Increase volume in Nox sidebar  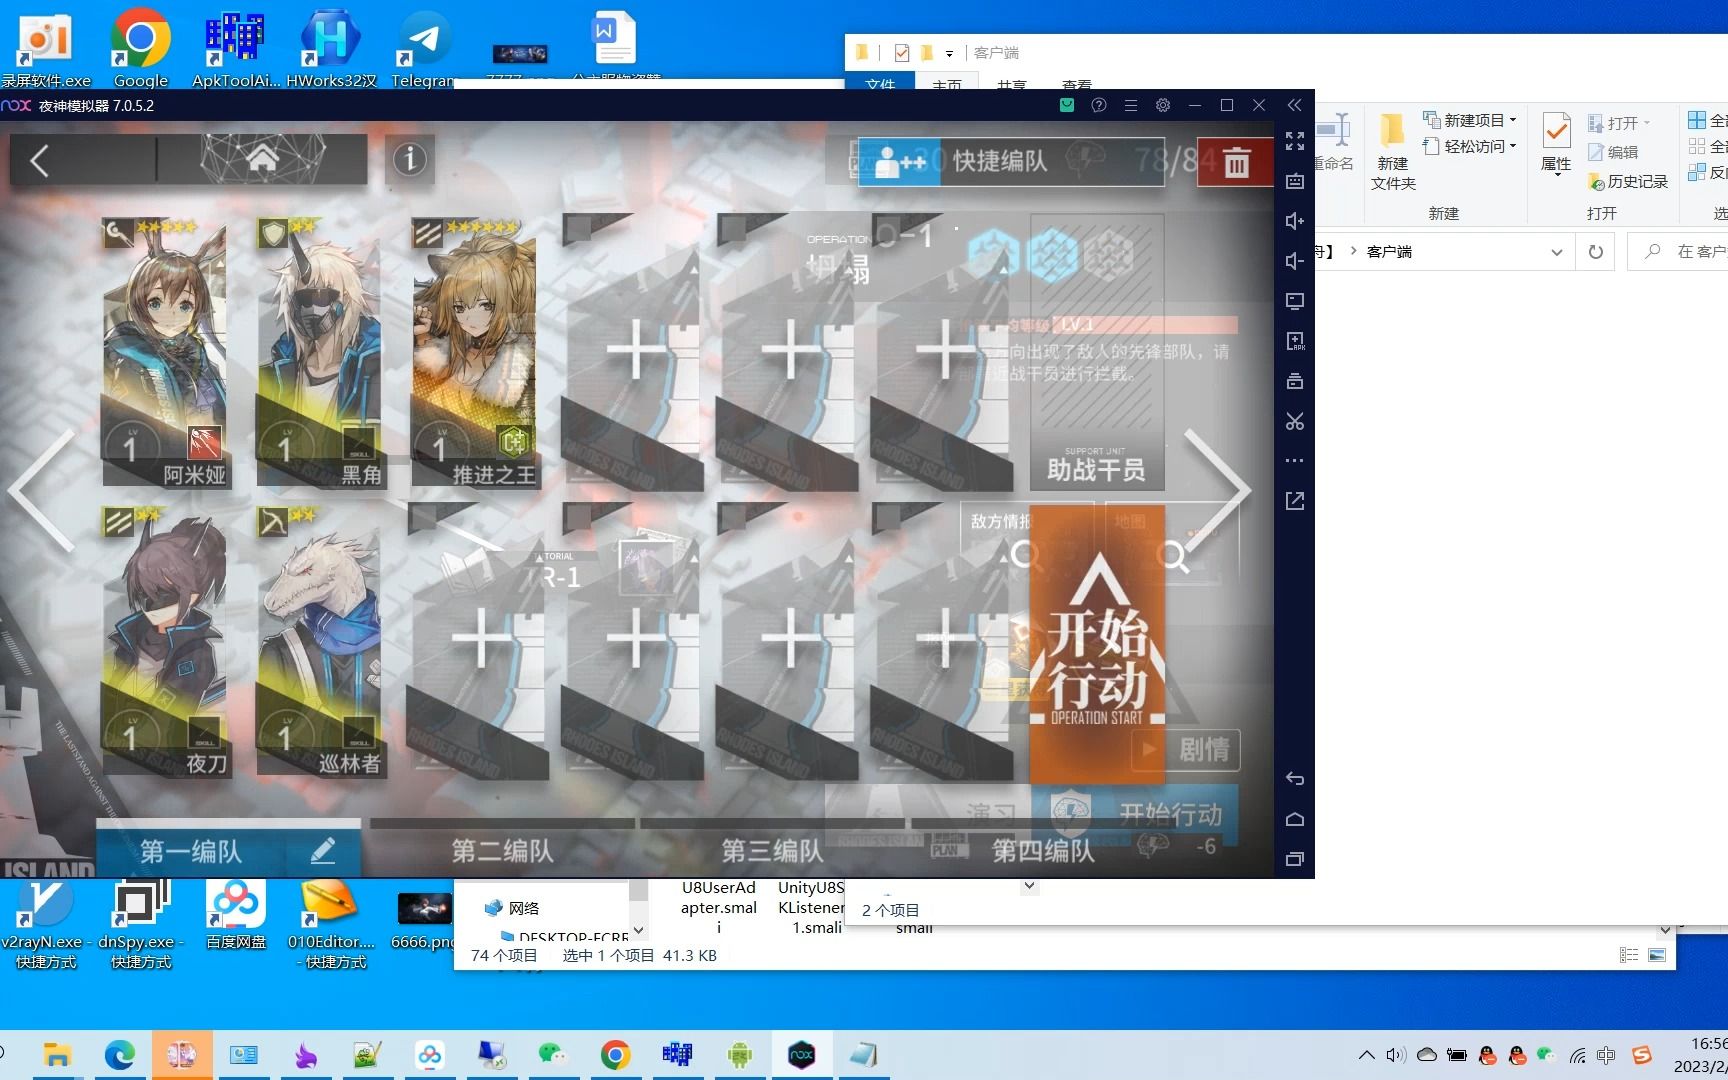click(x=1295, y=221)
